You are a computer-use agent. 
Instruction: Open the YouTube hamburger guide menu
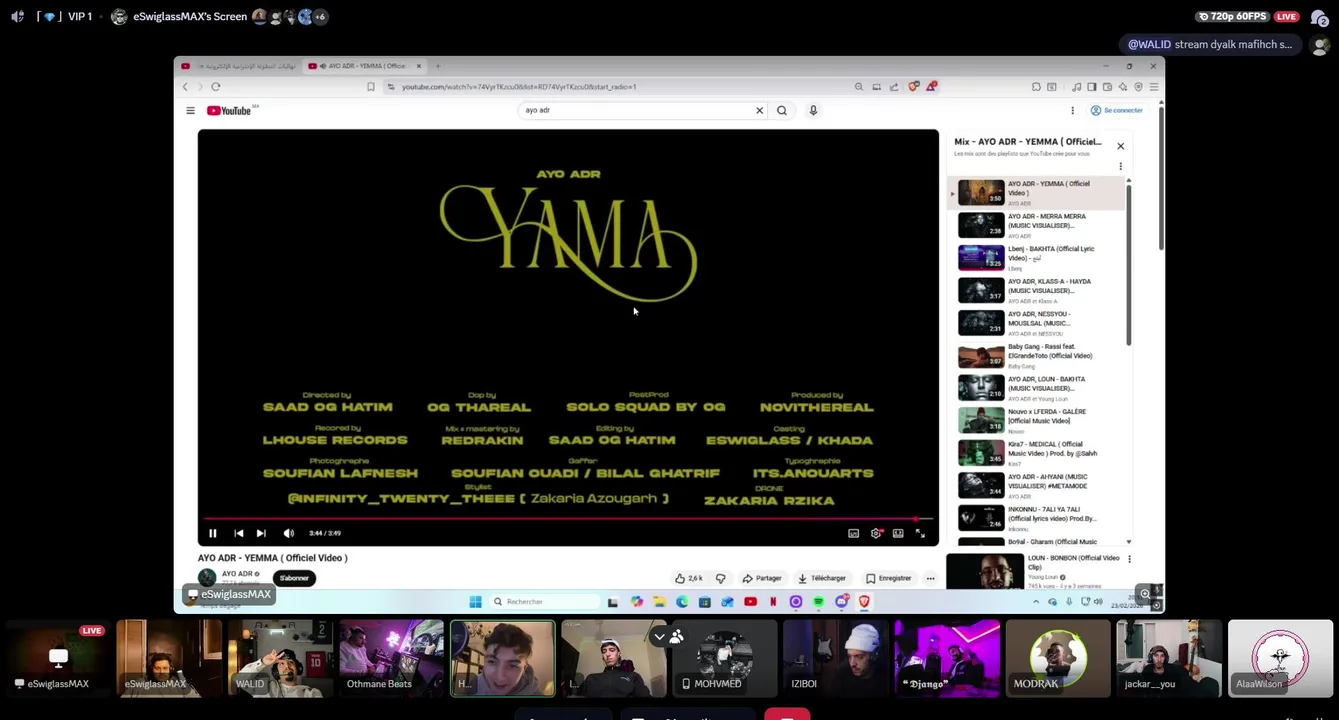[x=190, y=111]
